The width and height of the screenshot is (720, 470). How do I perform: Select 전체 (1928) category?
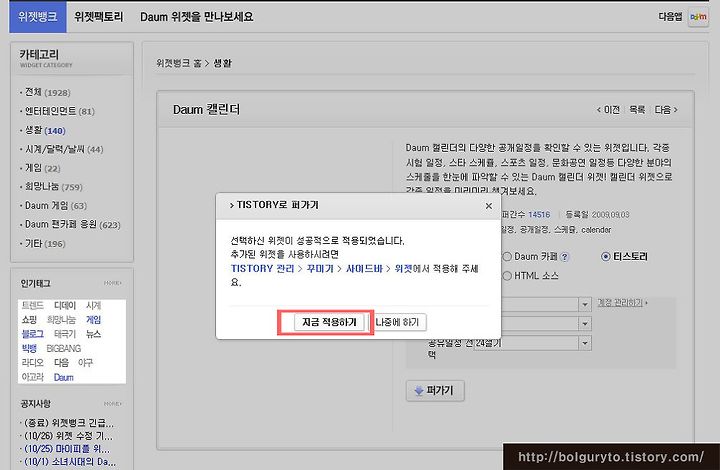coord(47,93)
